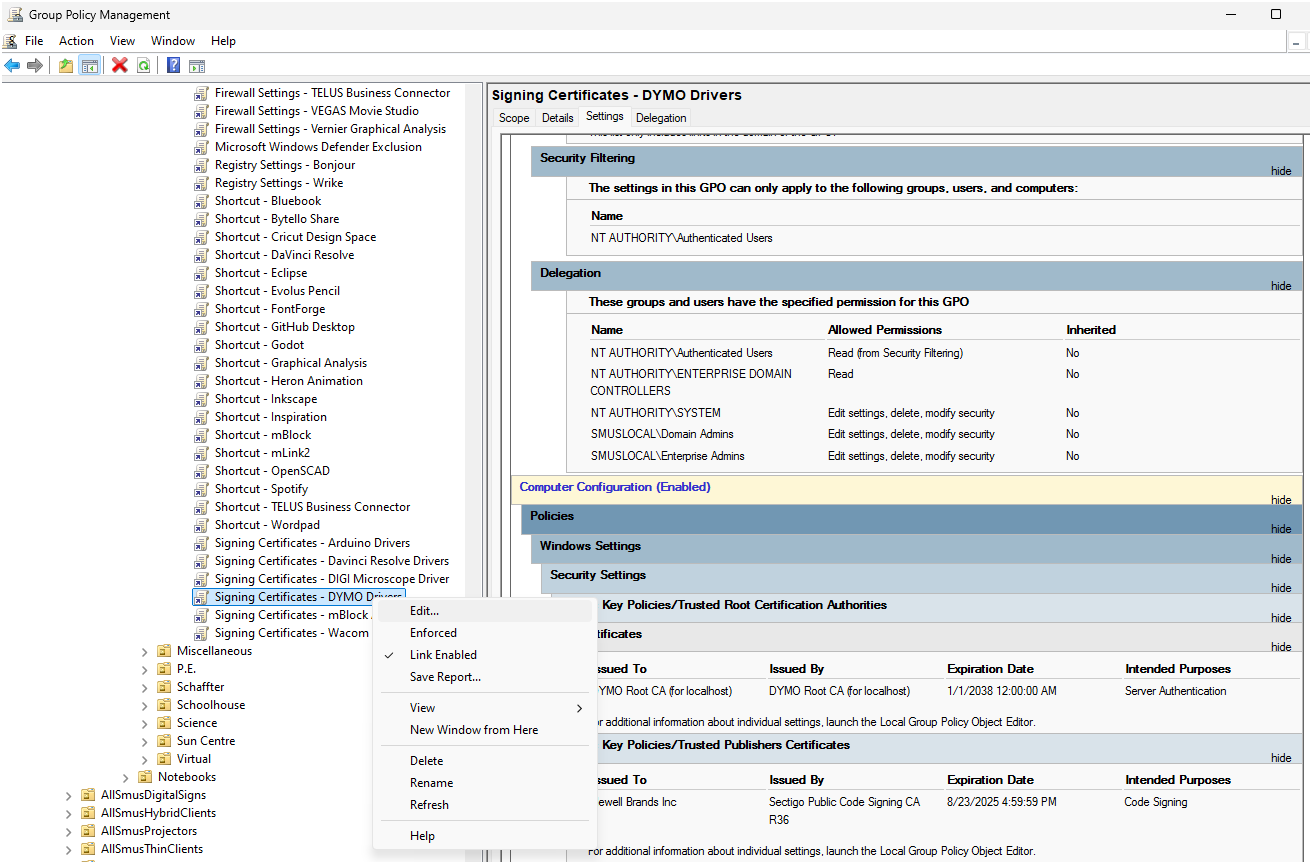Click the green Refresh toolbar icon
1312x864 pixels.
143,66
